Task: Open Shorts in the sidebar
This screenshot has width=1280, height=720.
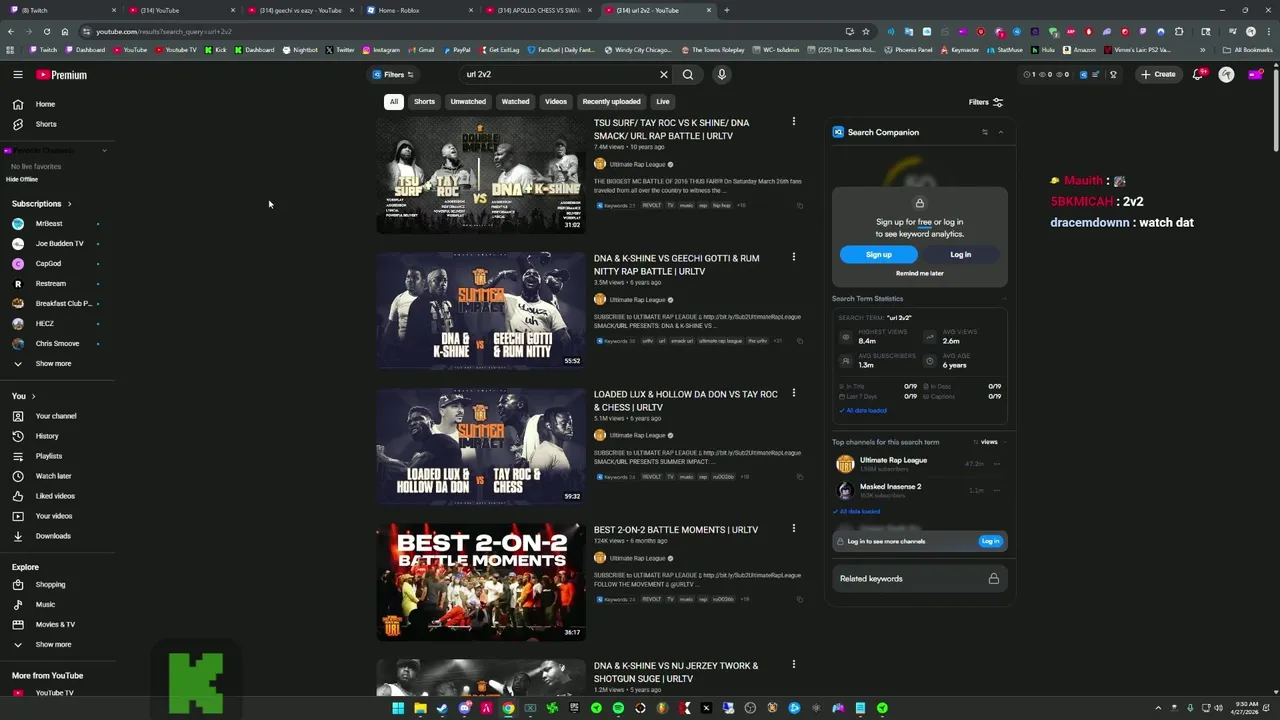Action: click(x=57, y=124)
